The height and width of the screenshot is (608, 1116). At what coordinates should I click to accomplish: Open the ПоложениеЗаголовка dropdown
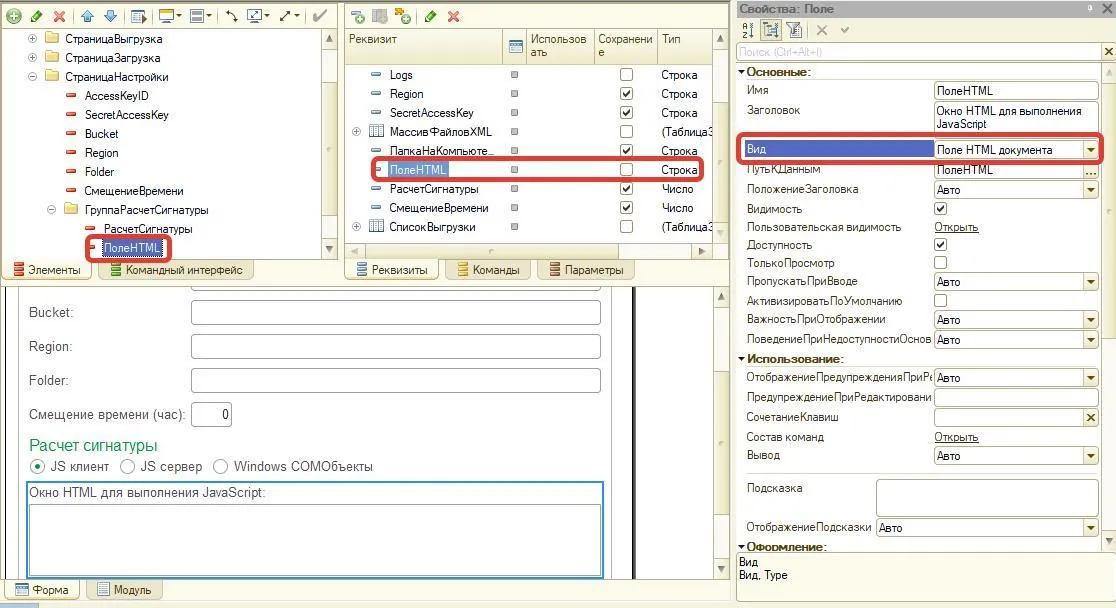tap(1090, 190)
